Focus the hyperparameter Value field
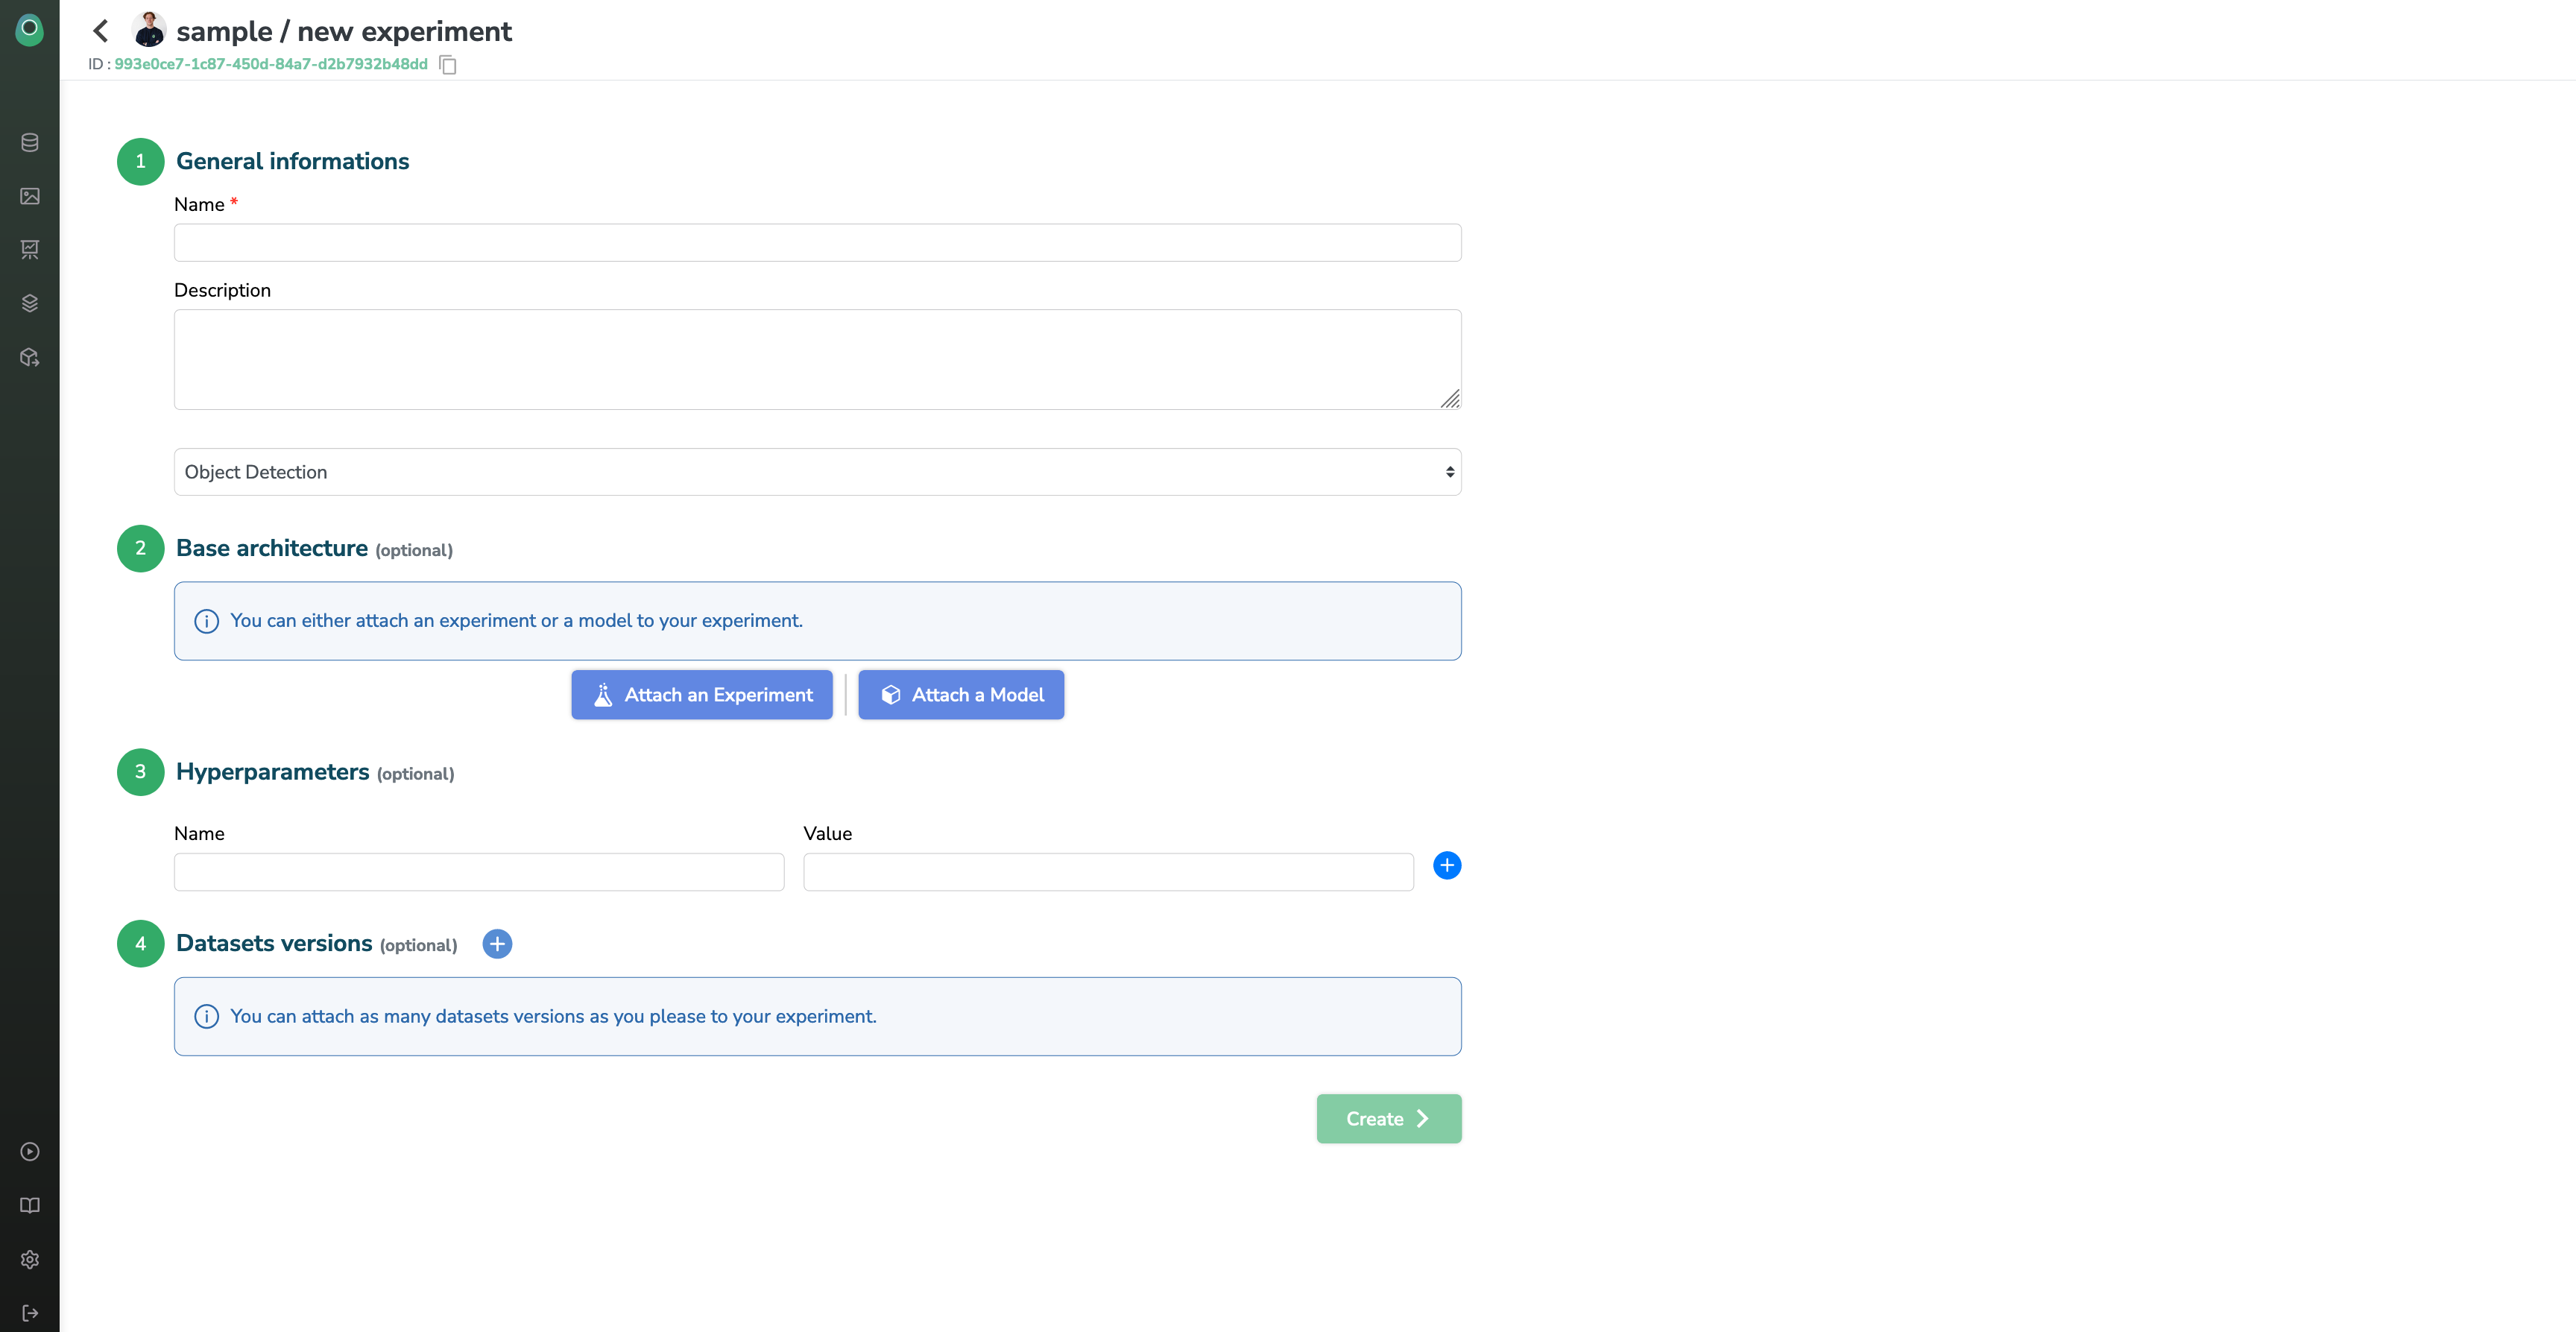Image resolution: width=2576 pixels, height=1332 pixels. tap(1108, 872)
